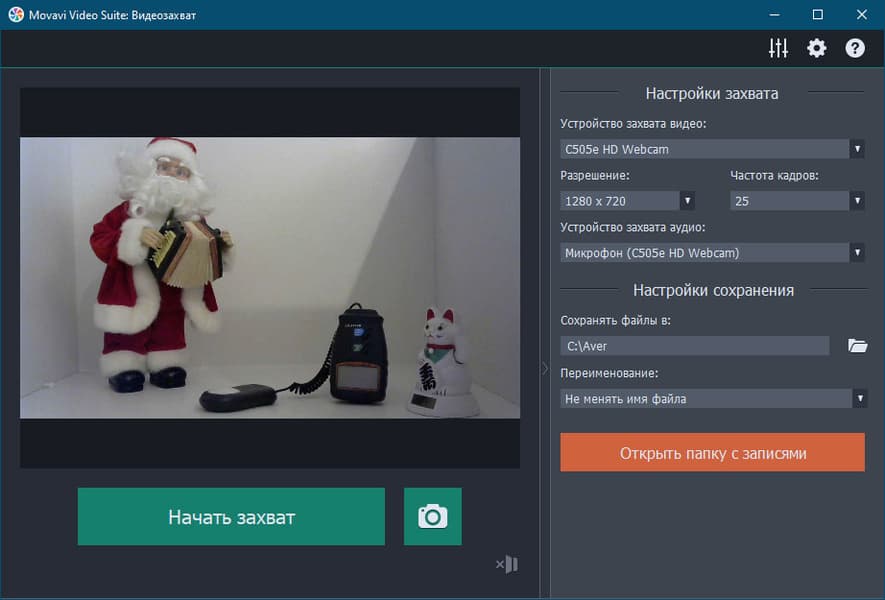
Task: Expand the frame rate 25 dropdown
Action: pos(797,201)
